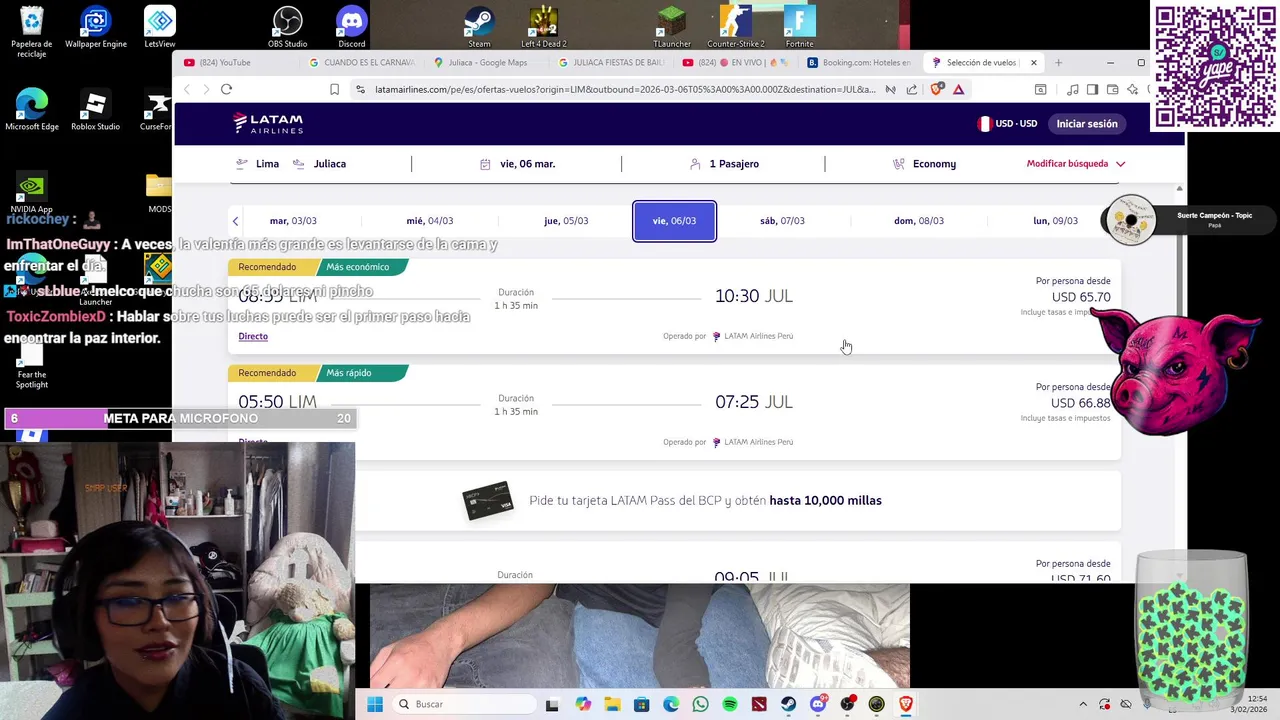Image resolution: width=1280 pixels, height=720 pixels.
Task: Select date mié, 04/03
Action: point(430,221)
